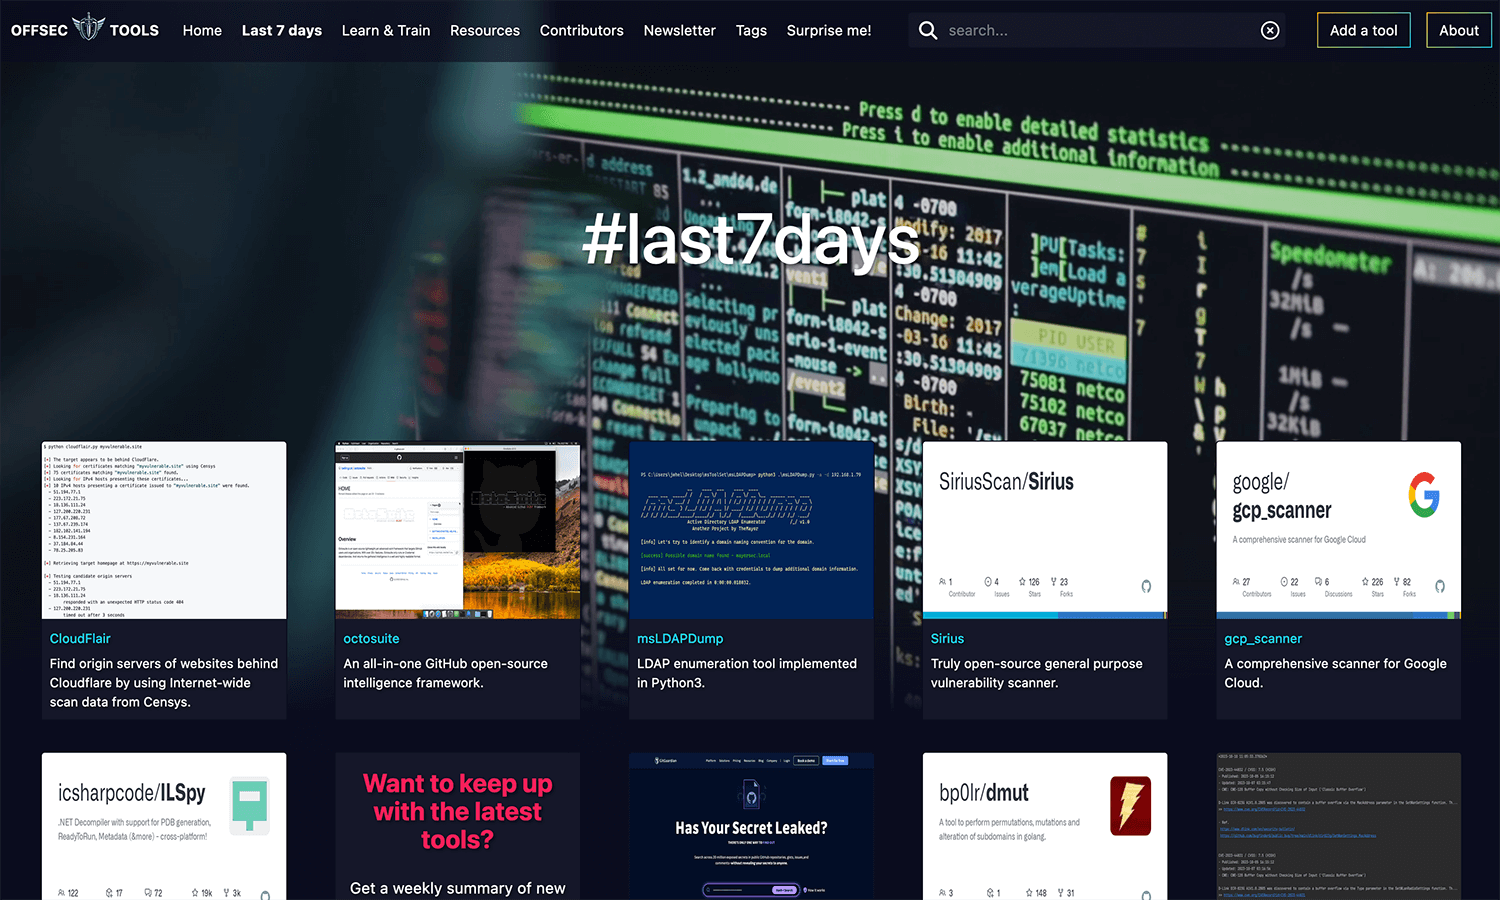Clear the search field with X icon
Image resolution: width=1500 pixels, height=900 pixels.
point(1270,30)
